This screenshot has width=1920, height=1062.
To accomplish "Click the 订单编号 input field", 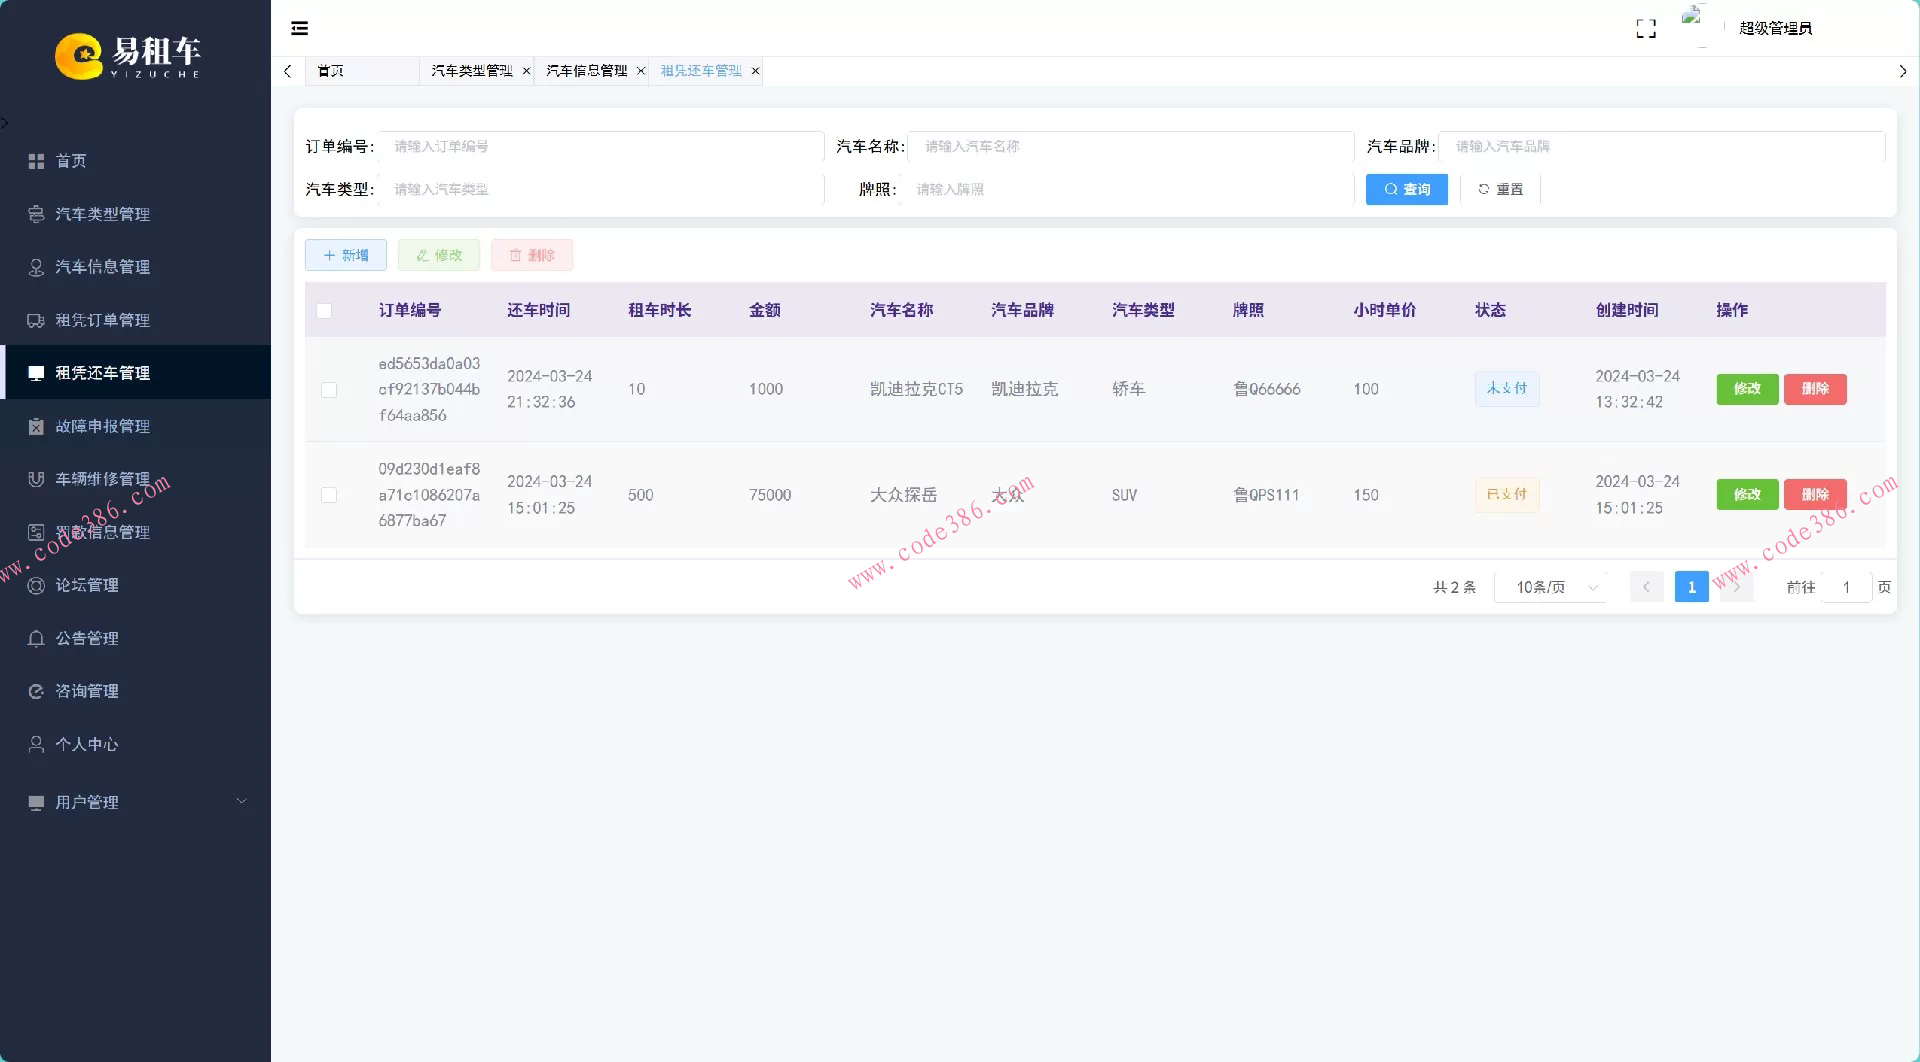I will (602, 146).
